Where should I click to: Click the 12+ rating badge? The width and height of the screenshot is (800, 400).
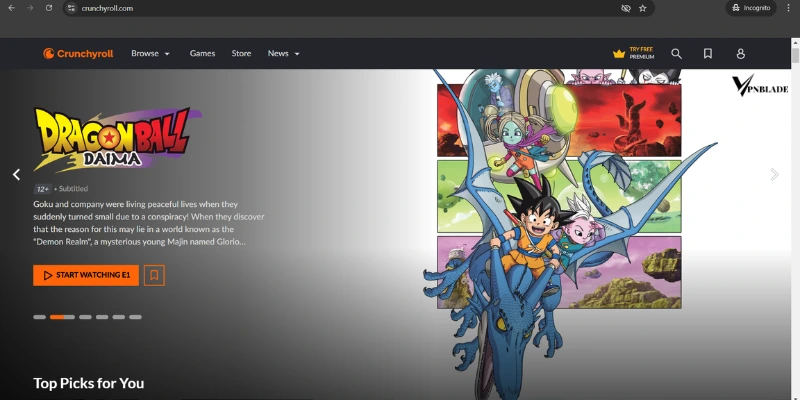(x=42, y=189)
